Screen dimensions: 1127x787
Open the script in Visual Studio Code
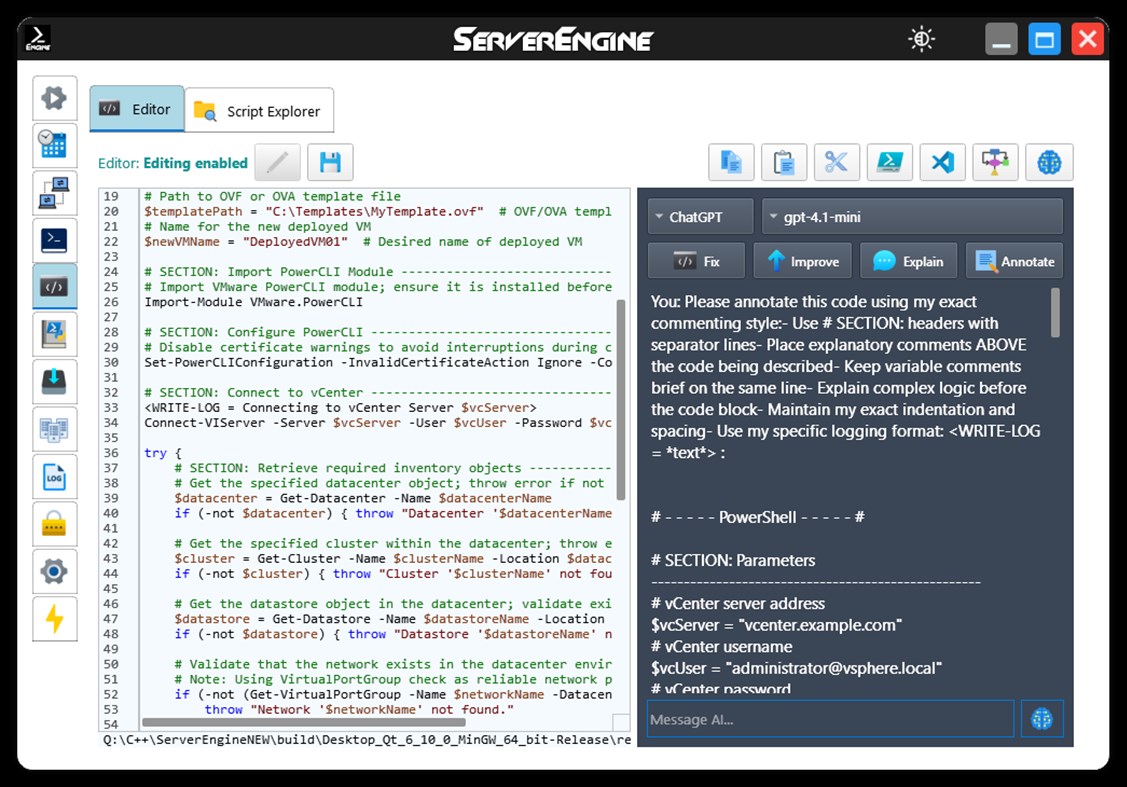coord(942,162)
